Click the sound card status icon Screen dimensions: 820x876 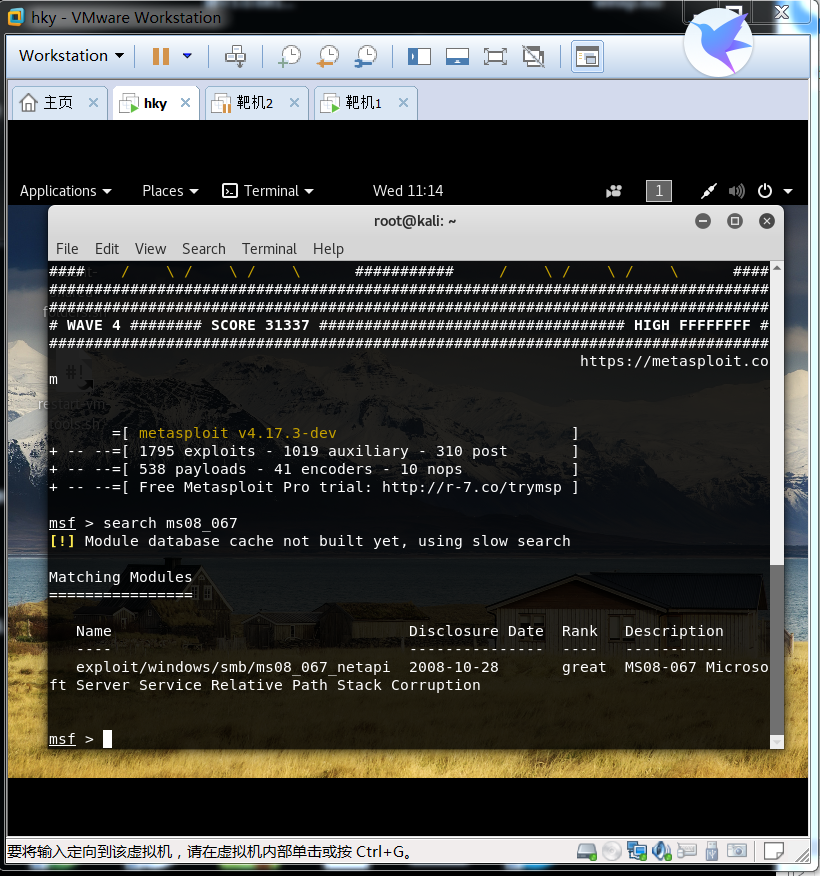pos(661,851)
